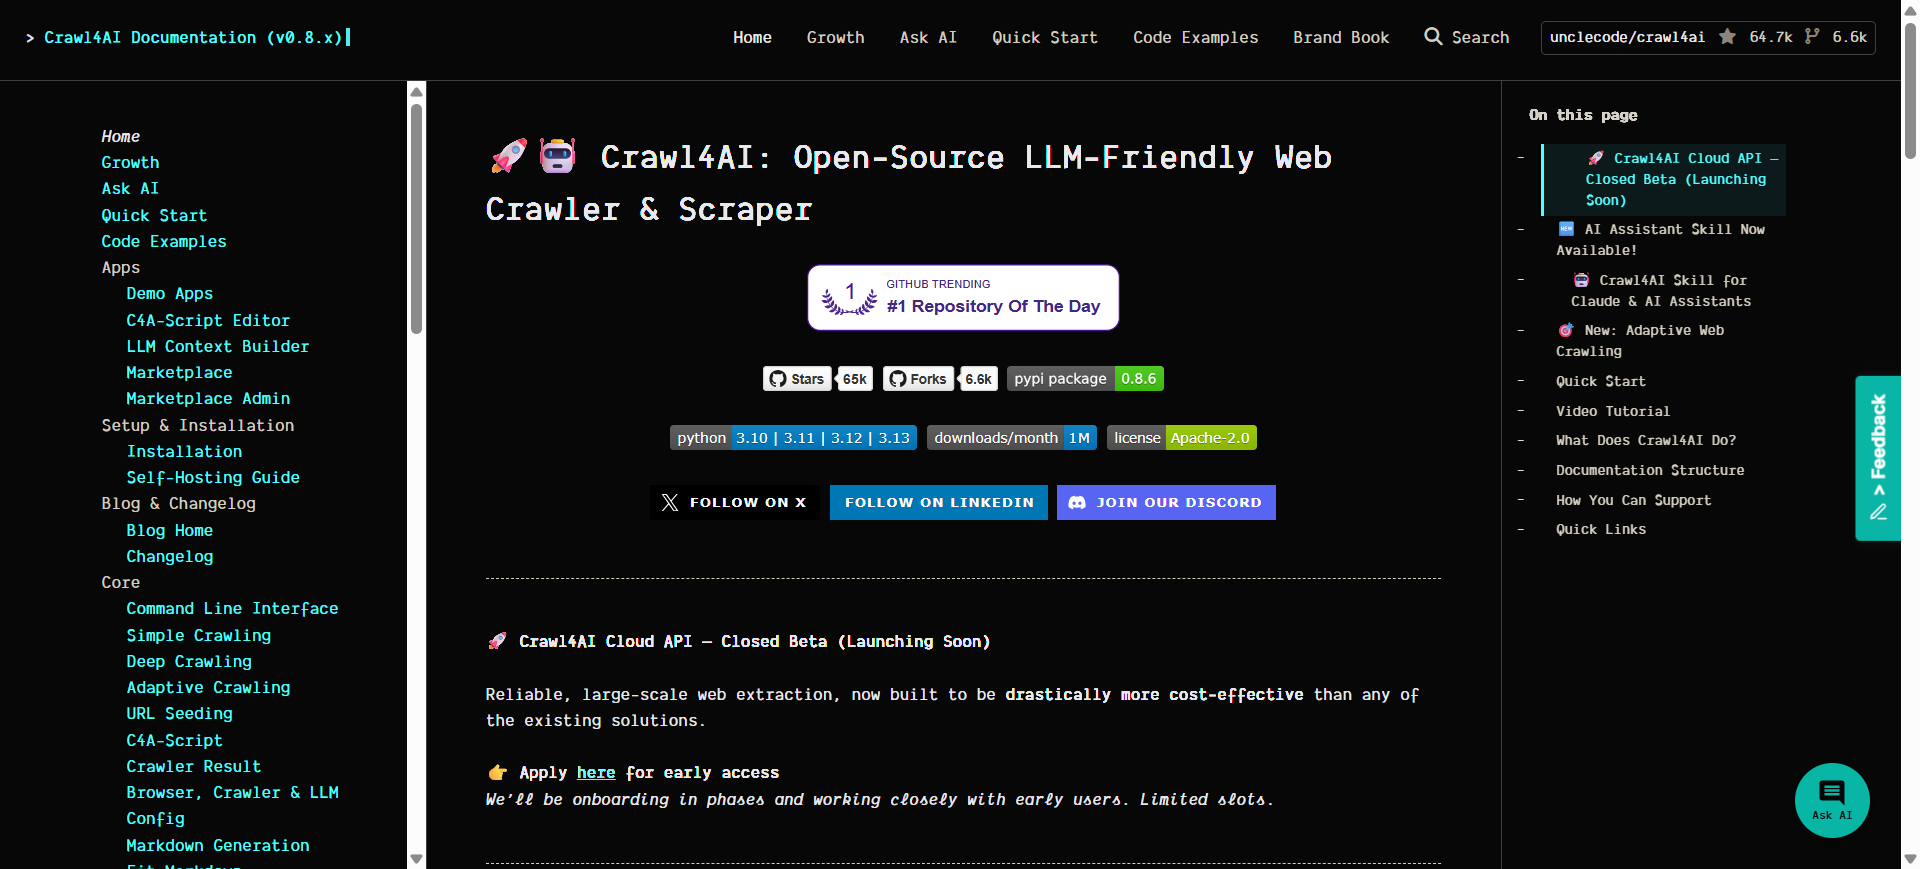Click the GitHub Forks badge
Viewport: 1920px width, 869px height.
point(939,379)
